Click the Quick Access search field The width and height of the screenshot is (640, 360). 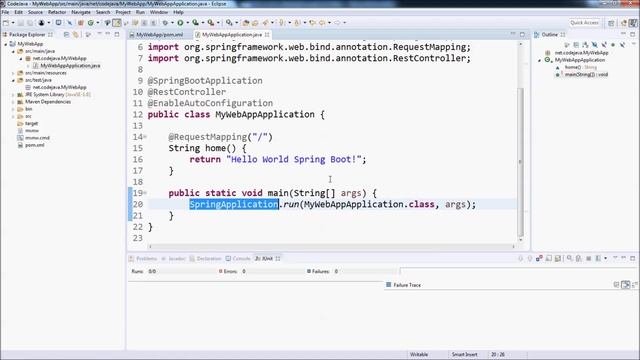click(x=584, y=23)
